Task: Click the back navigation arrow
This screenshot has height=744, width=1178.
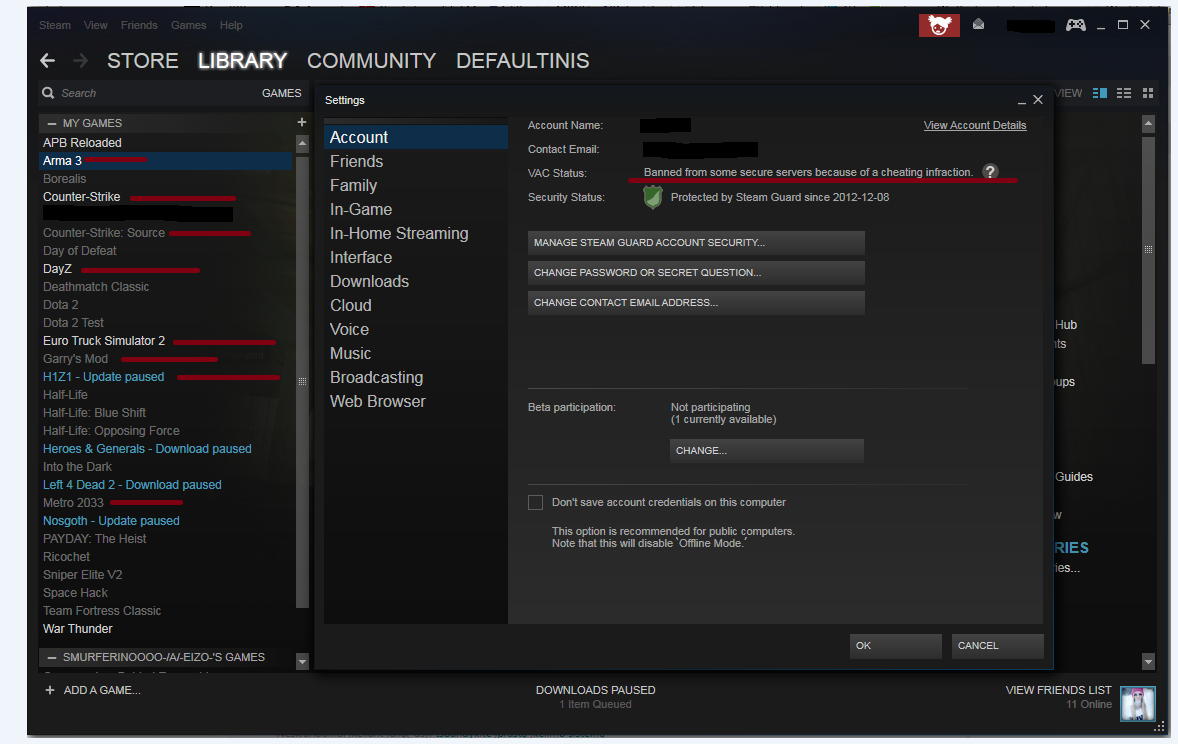Action: click(x=48, y=61)
